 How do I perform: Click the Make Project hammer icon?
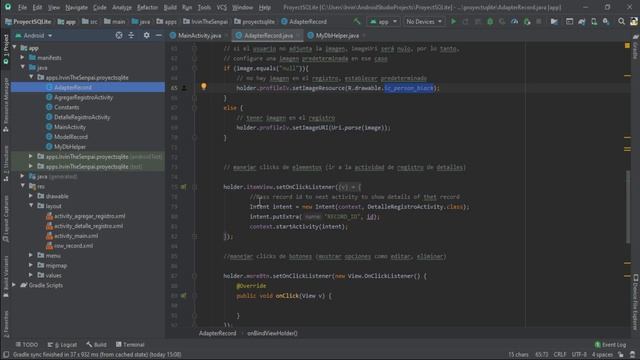coord(357,21)
